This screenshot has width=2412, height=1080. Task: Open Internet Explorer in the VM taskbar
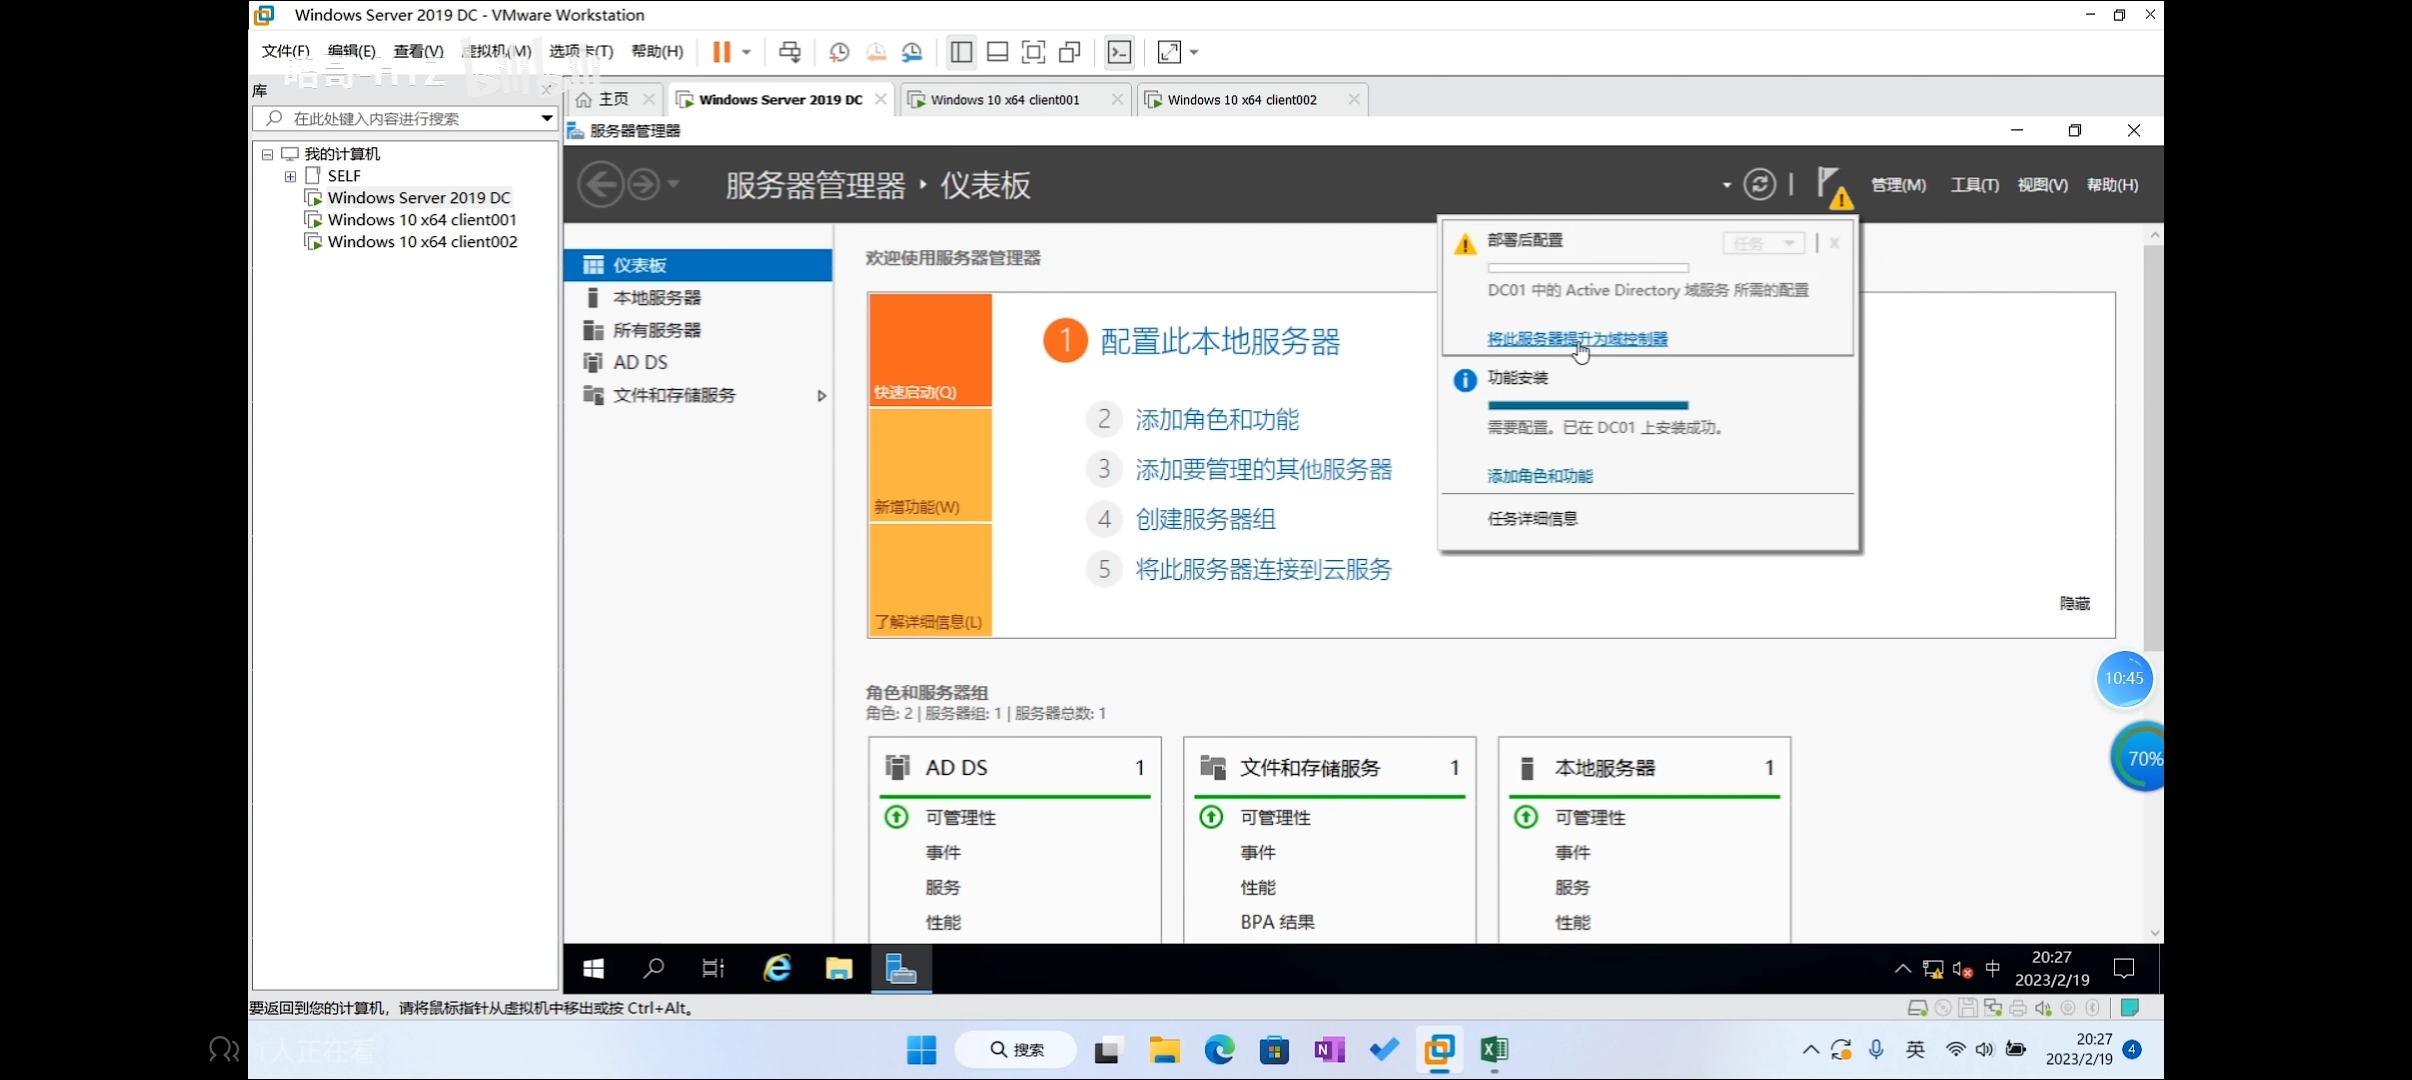click(x=777, y=968)
